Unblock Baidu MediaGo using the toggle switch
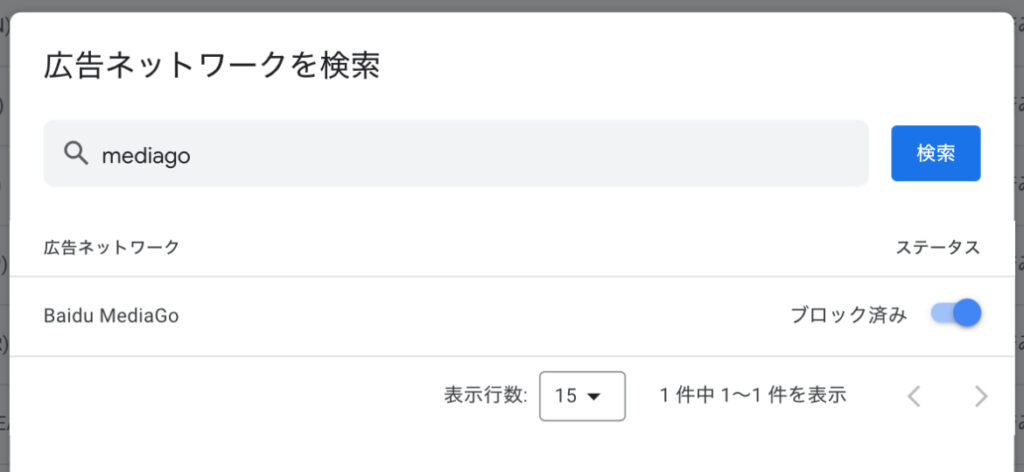This screenshot has height=472, width=1024. point(956,313)
